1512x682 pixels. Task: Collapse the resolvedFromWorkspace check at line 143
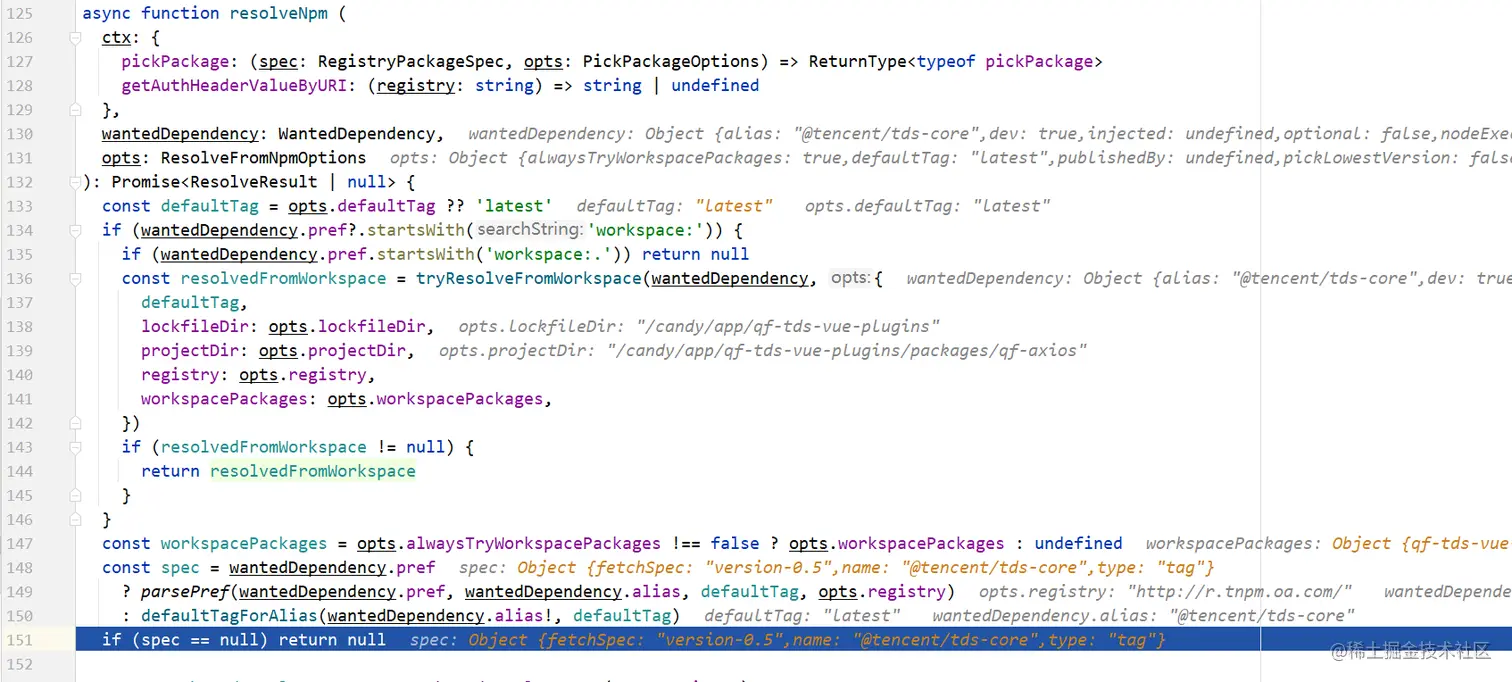coord(75,447)
